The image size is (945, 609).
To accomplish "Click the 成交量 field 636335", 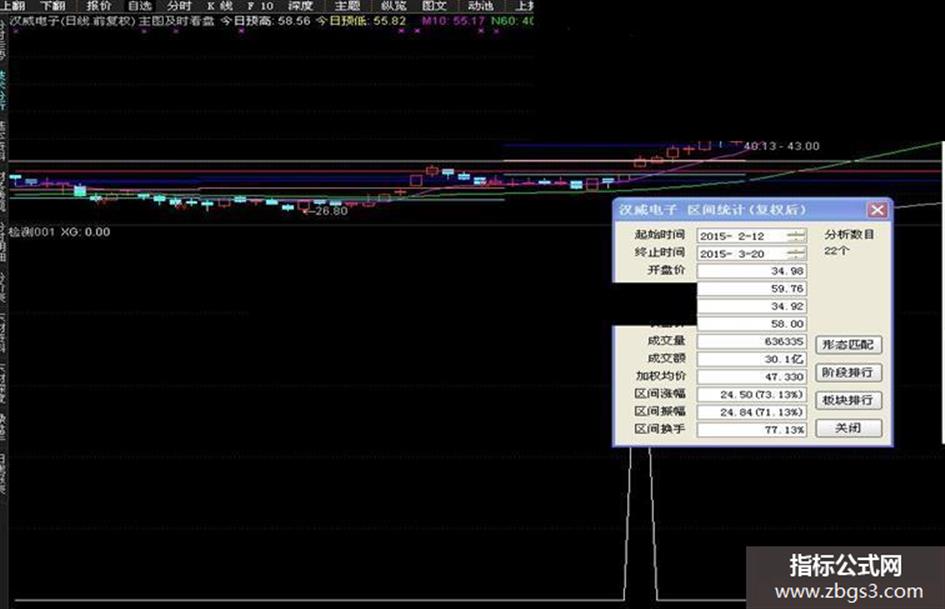I will click(752, 341).
